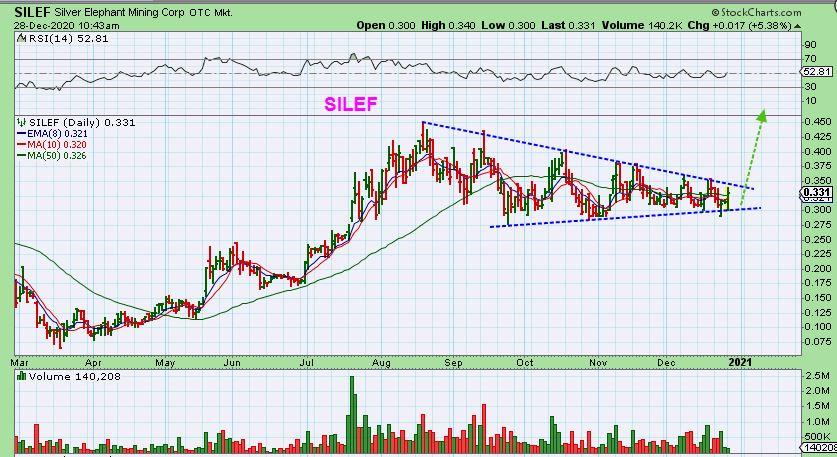Click the latest candlestick near 2021
This screenshot has height=457, width=837.
[728, 198]
